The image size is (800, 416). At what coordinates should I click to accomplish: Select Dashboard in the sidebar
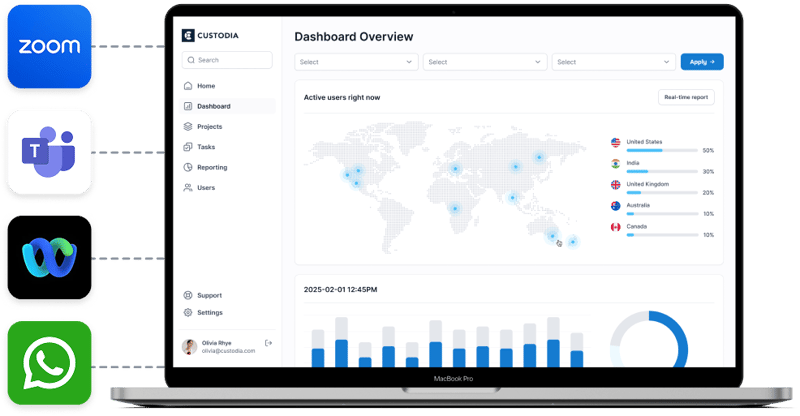tap(228, 106)
